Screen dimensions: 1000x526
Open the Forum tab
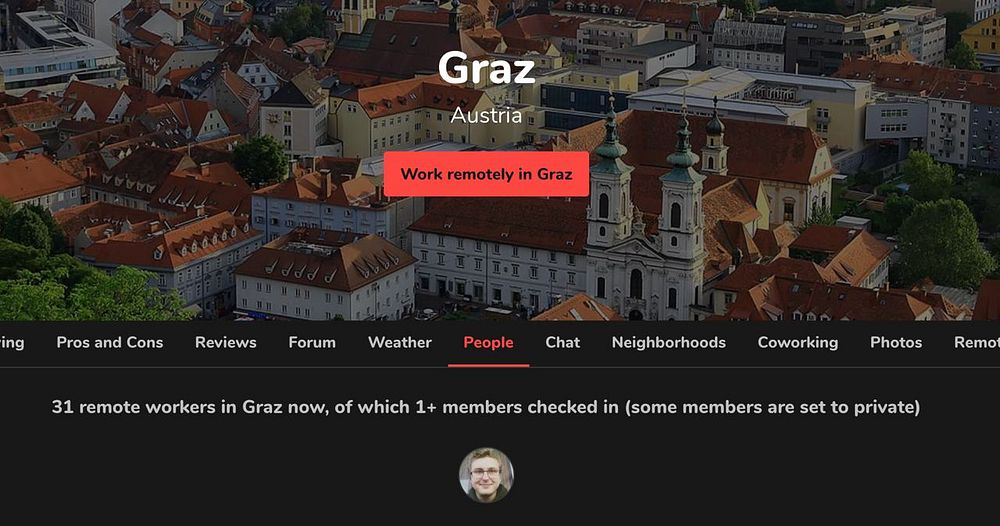coord(312,342)
